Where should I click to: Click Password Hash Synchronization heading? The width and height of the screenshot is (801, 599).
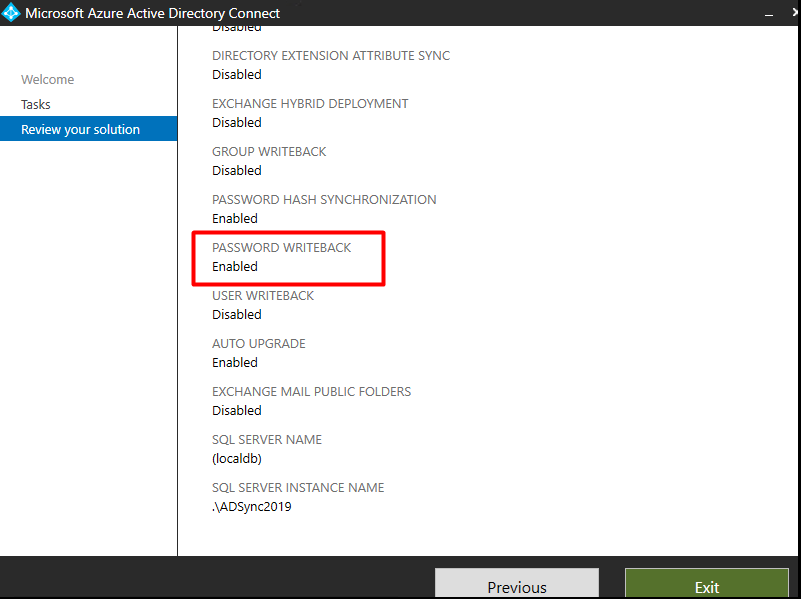[324, 200]
